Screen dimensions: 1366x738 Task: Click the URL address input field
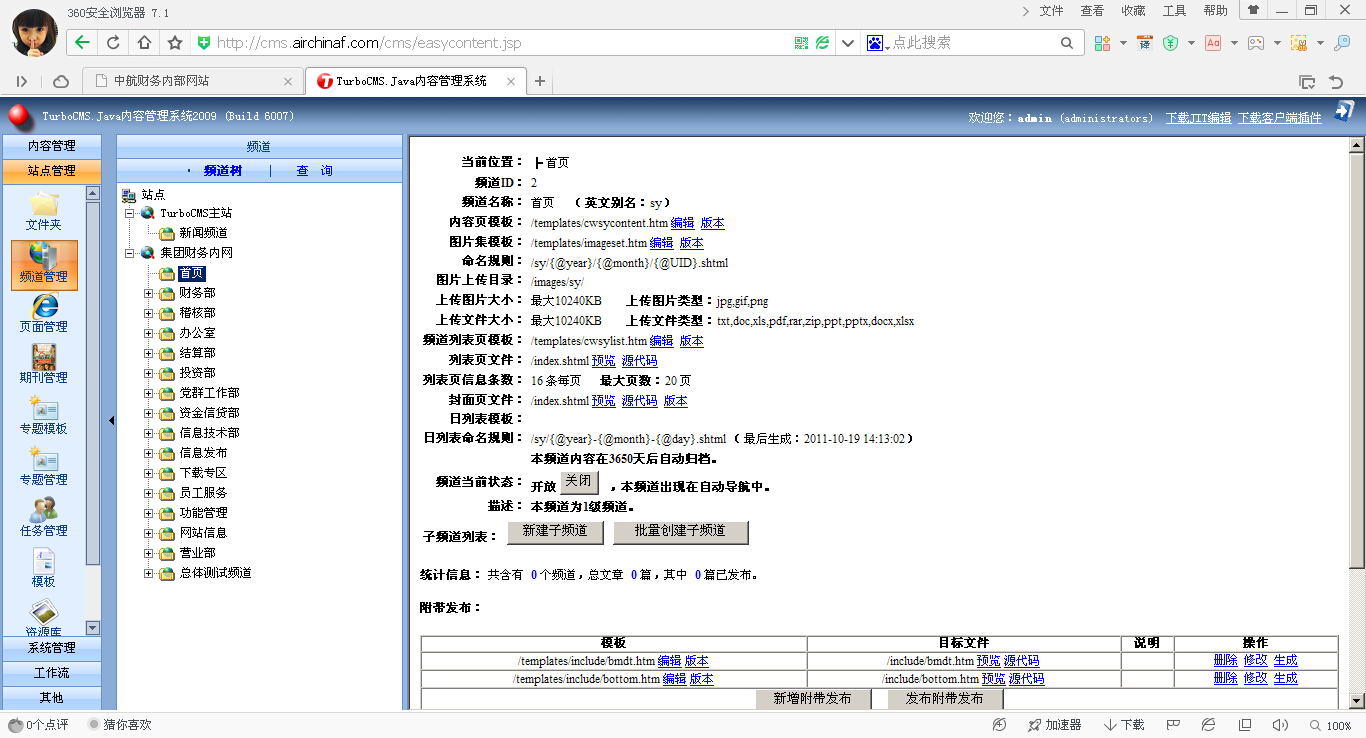tap(500, 43)
